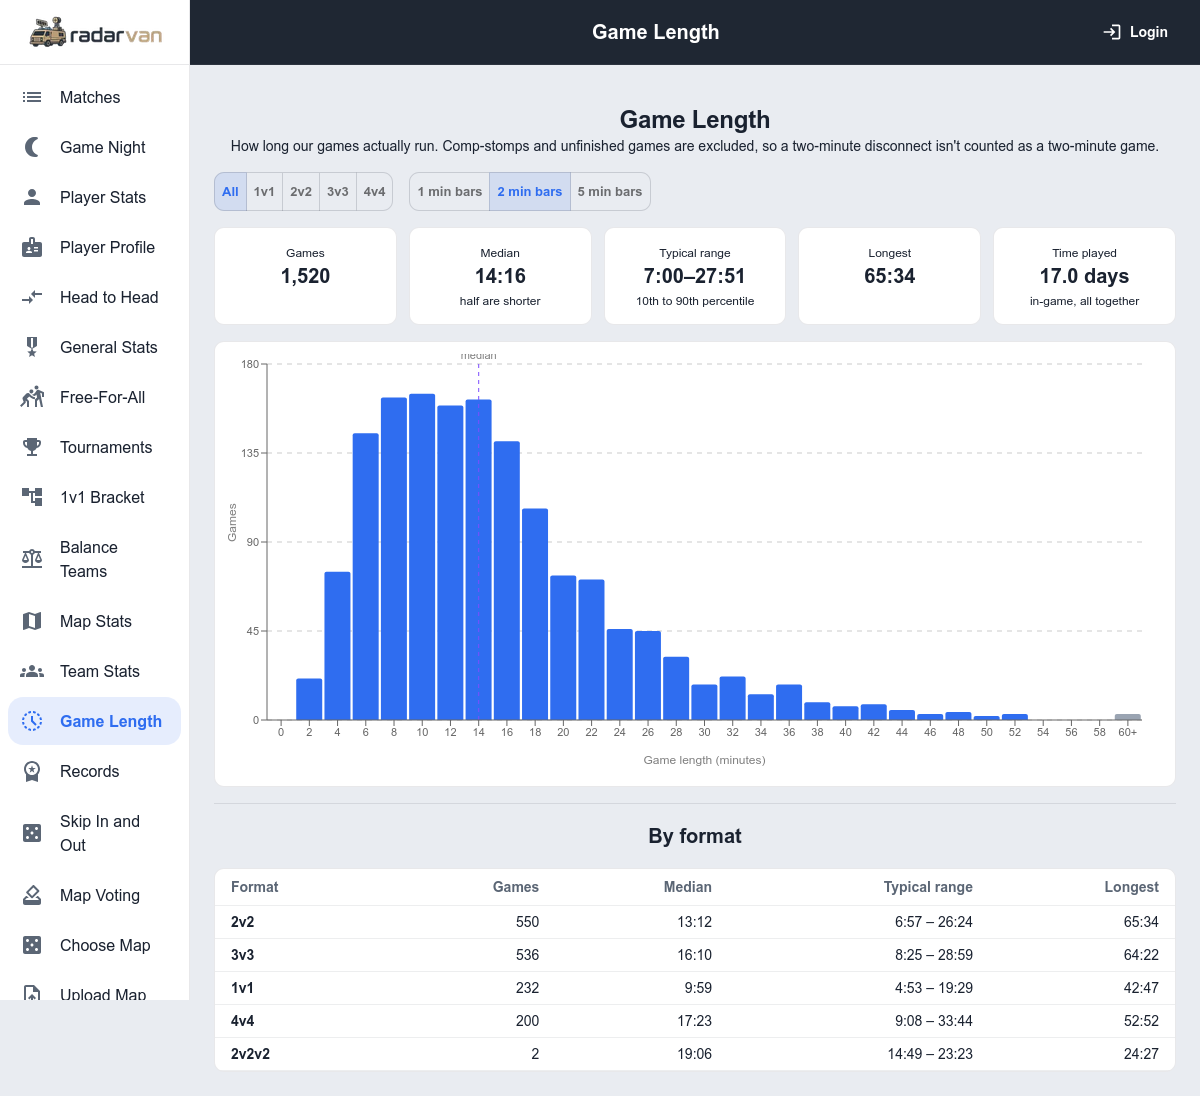The width and height of the screenshot is (1200, 1096).
Task: Click the radarvan logo
Action: point(95,32)
